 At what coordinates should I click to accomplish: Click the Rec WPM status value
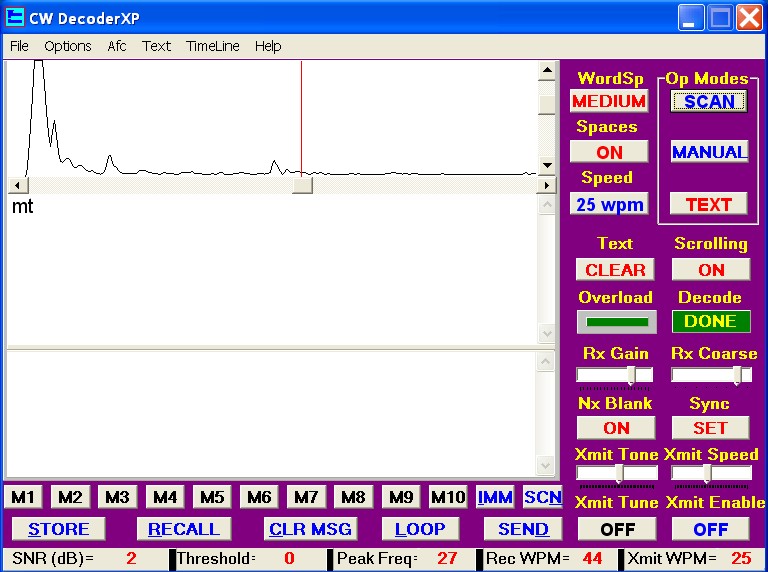tap(592, 558)
